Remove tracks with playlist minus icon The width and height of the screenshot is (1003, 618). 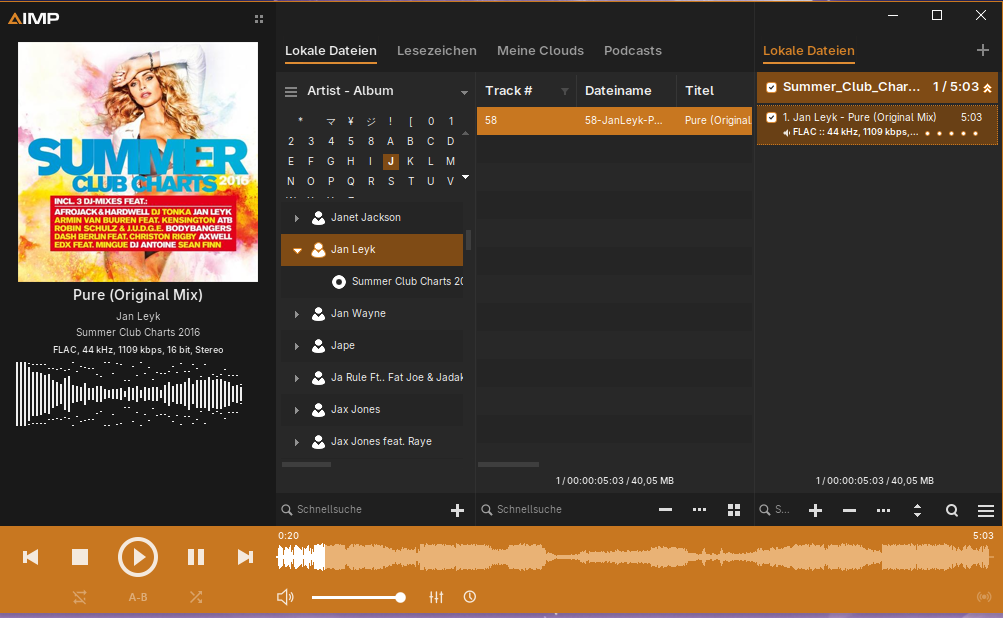(849, 511)
